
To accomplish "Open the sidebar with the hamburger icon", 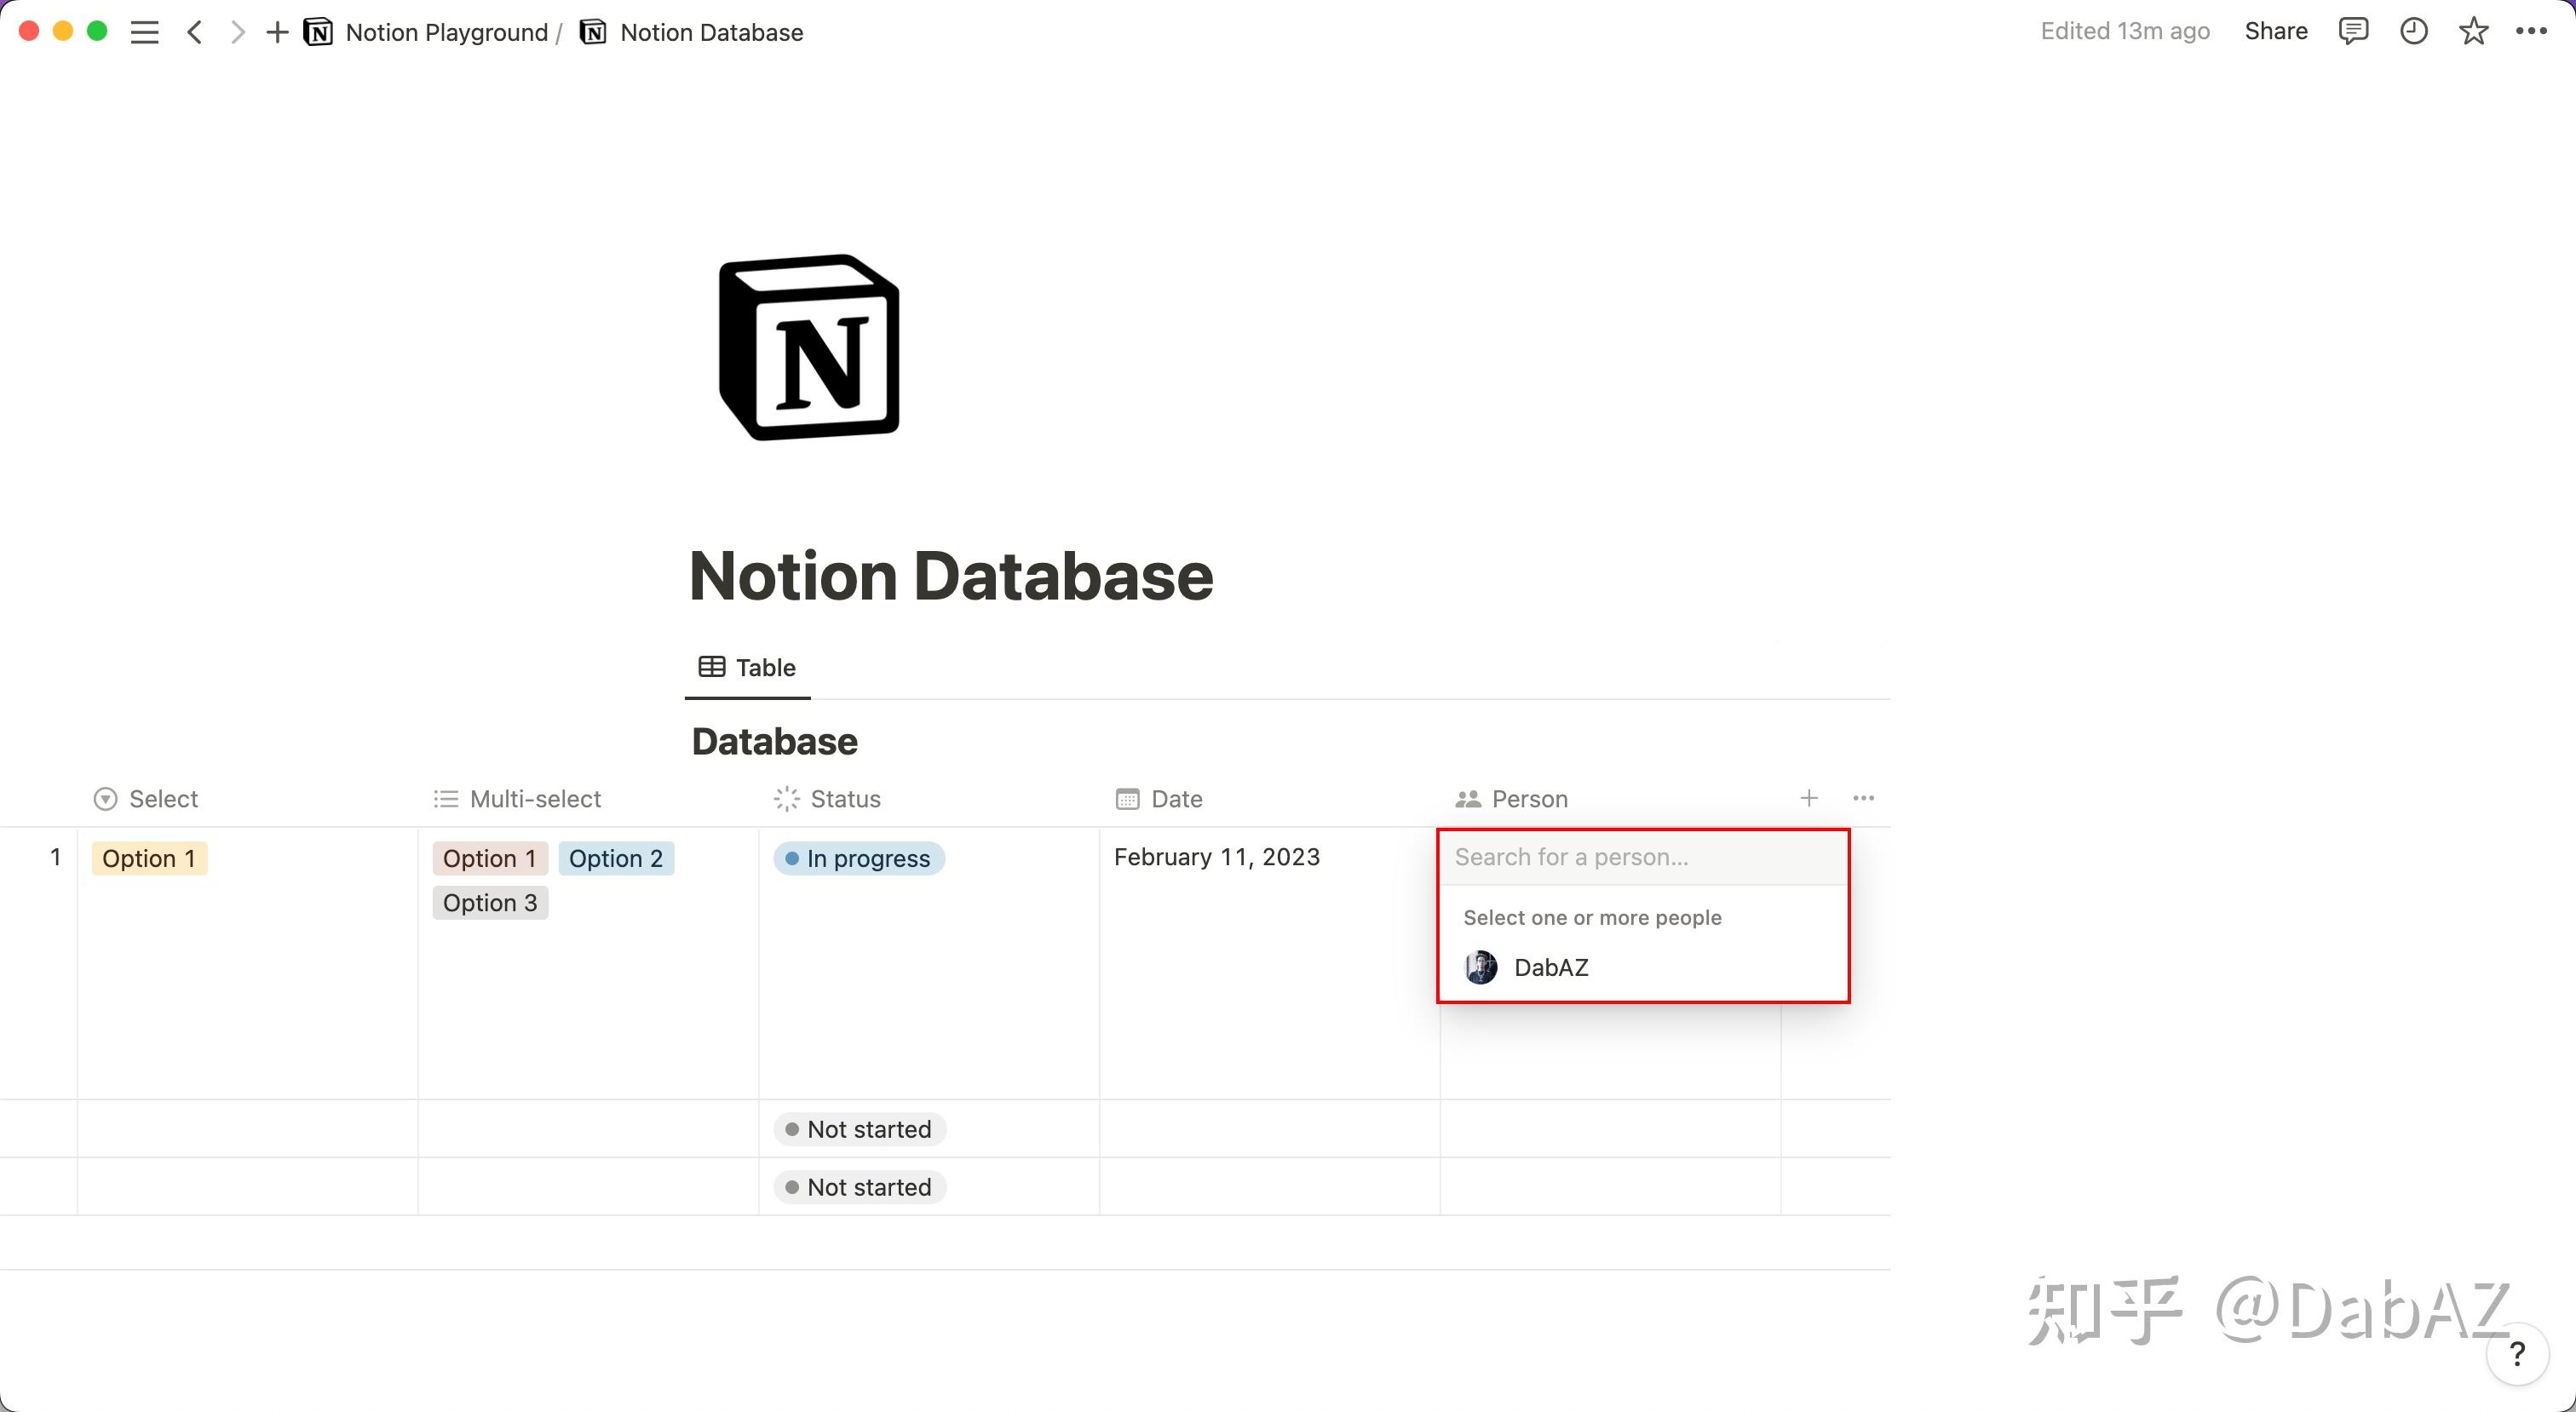I will 144,31.
